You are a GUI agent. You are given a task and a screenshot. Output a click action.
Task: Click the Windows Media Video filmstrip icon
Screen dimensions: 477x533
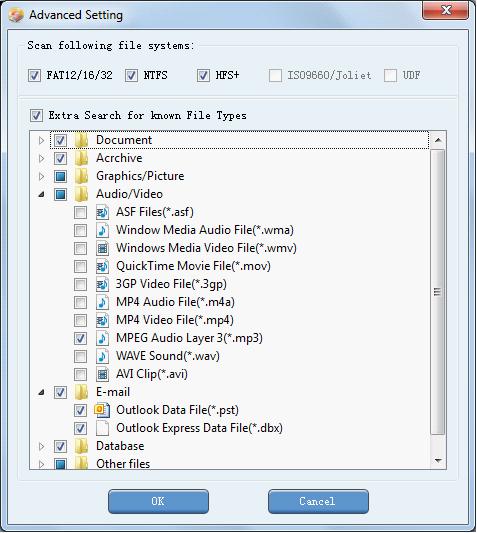tap(102, 248)
